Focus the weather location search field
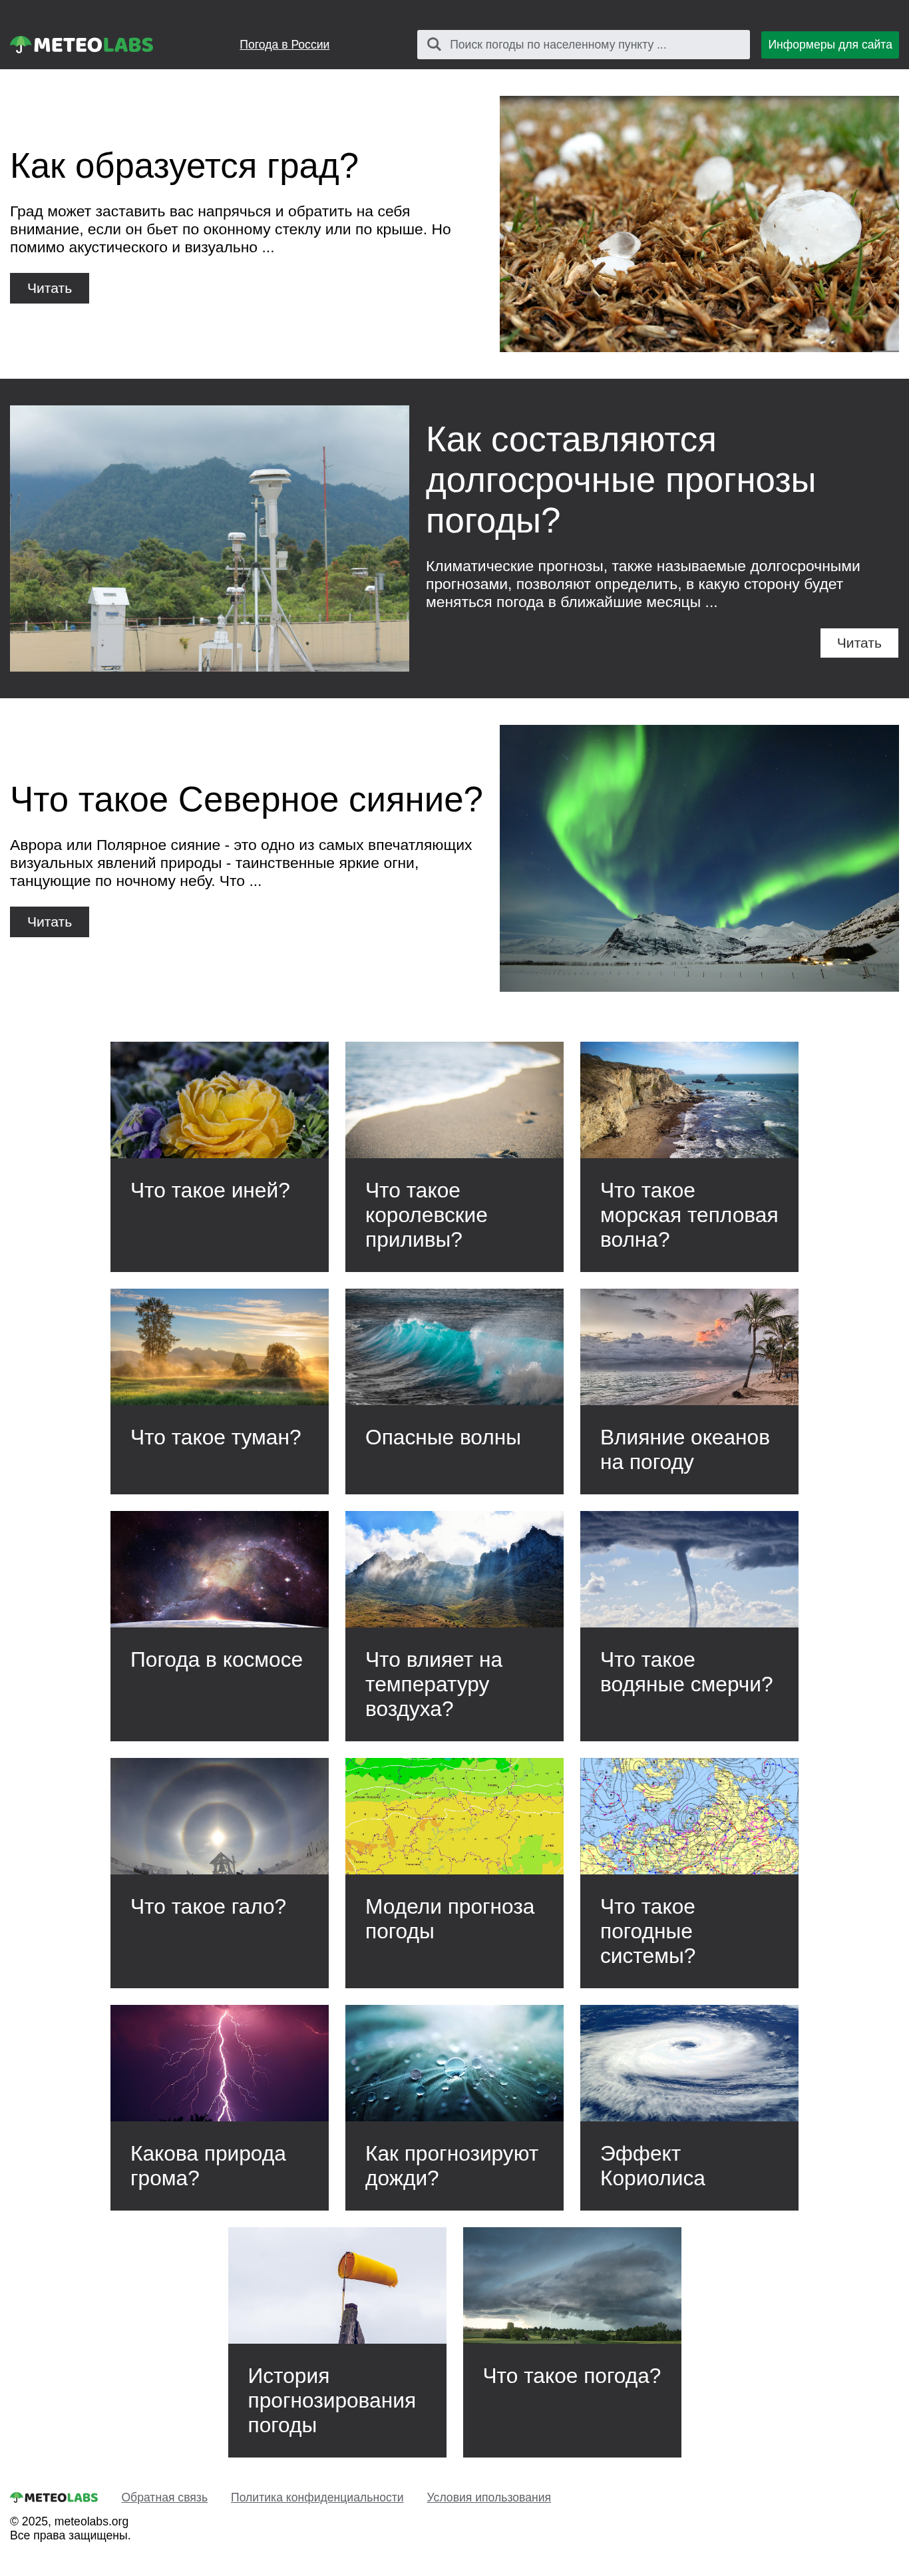 (x=583, y=44)
